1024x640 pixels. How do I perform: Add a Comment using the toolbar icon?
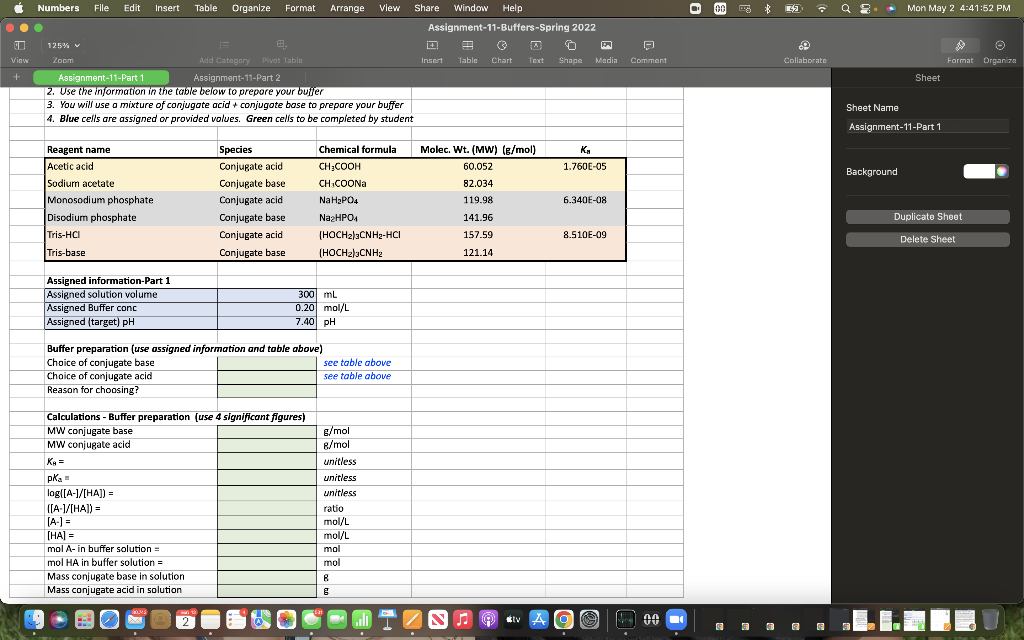648,47
